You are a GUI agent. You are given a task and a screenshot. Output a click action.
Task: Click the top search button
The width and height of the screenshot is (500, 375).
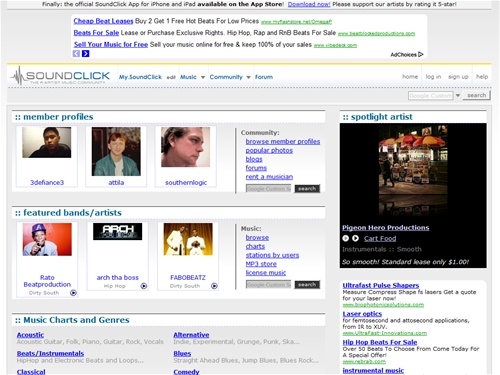pos(476,95)
